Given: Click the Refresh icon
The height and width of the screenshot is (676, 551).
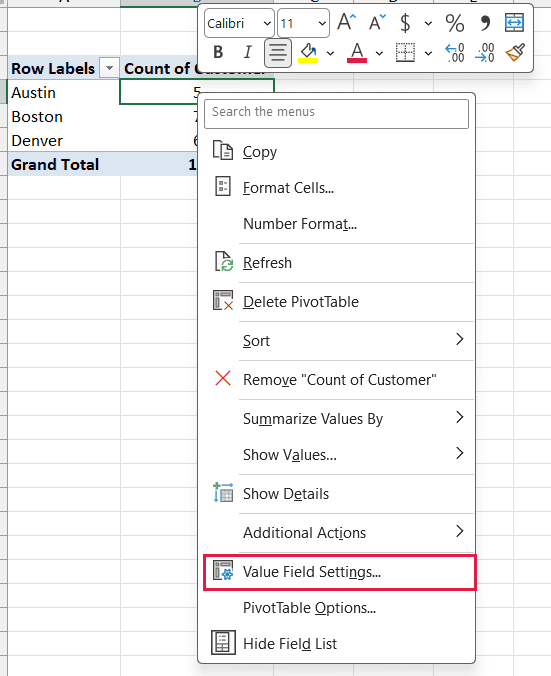Looking at the screenshot, I should coord(224,262).
